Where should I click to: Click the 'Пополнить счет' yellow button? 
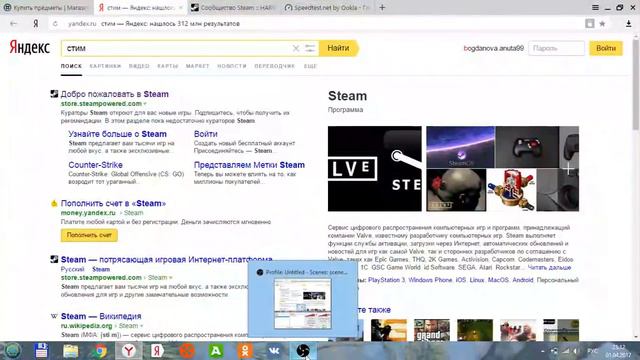pos(89,235)
